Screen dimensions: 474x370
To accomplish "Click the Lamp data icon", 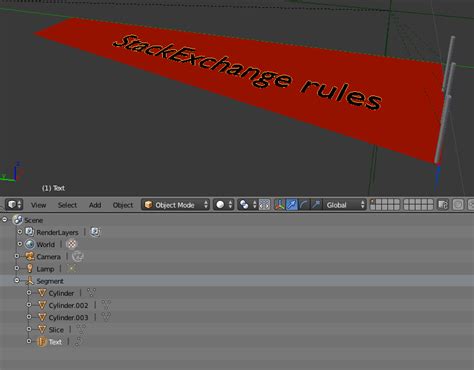I will [71, 268].
